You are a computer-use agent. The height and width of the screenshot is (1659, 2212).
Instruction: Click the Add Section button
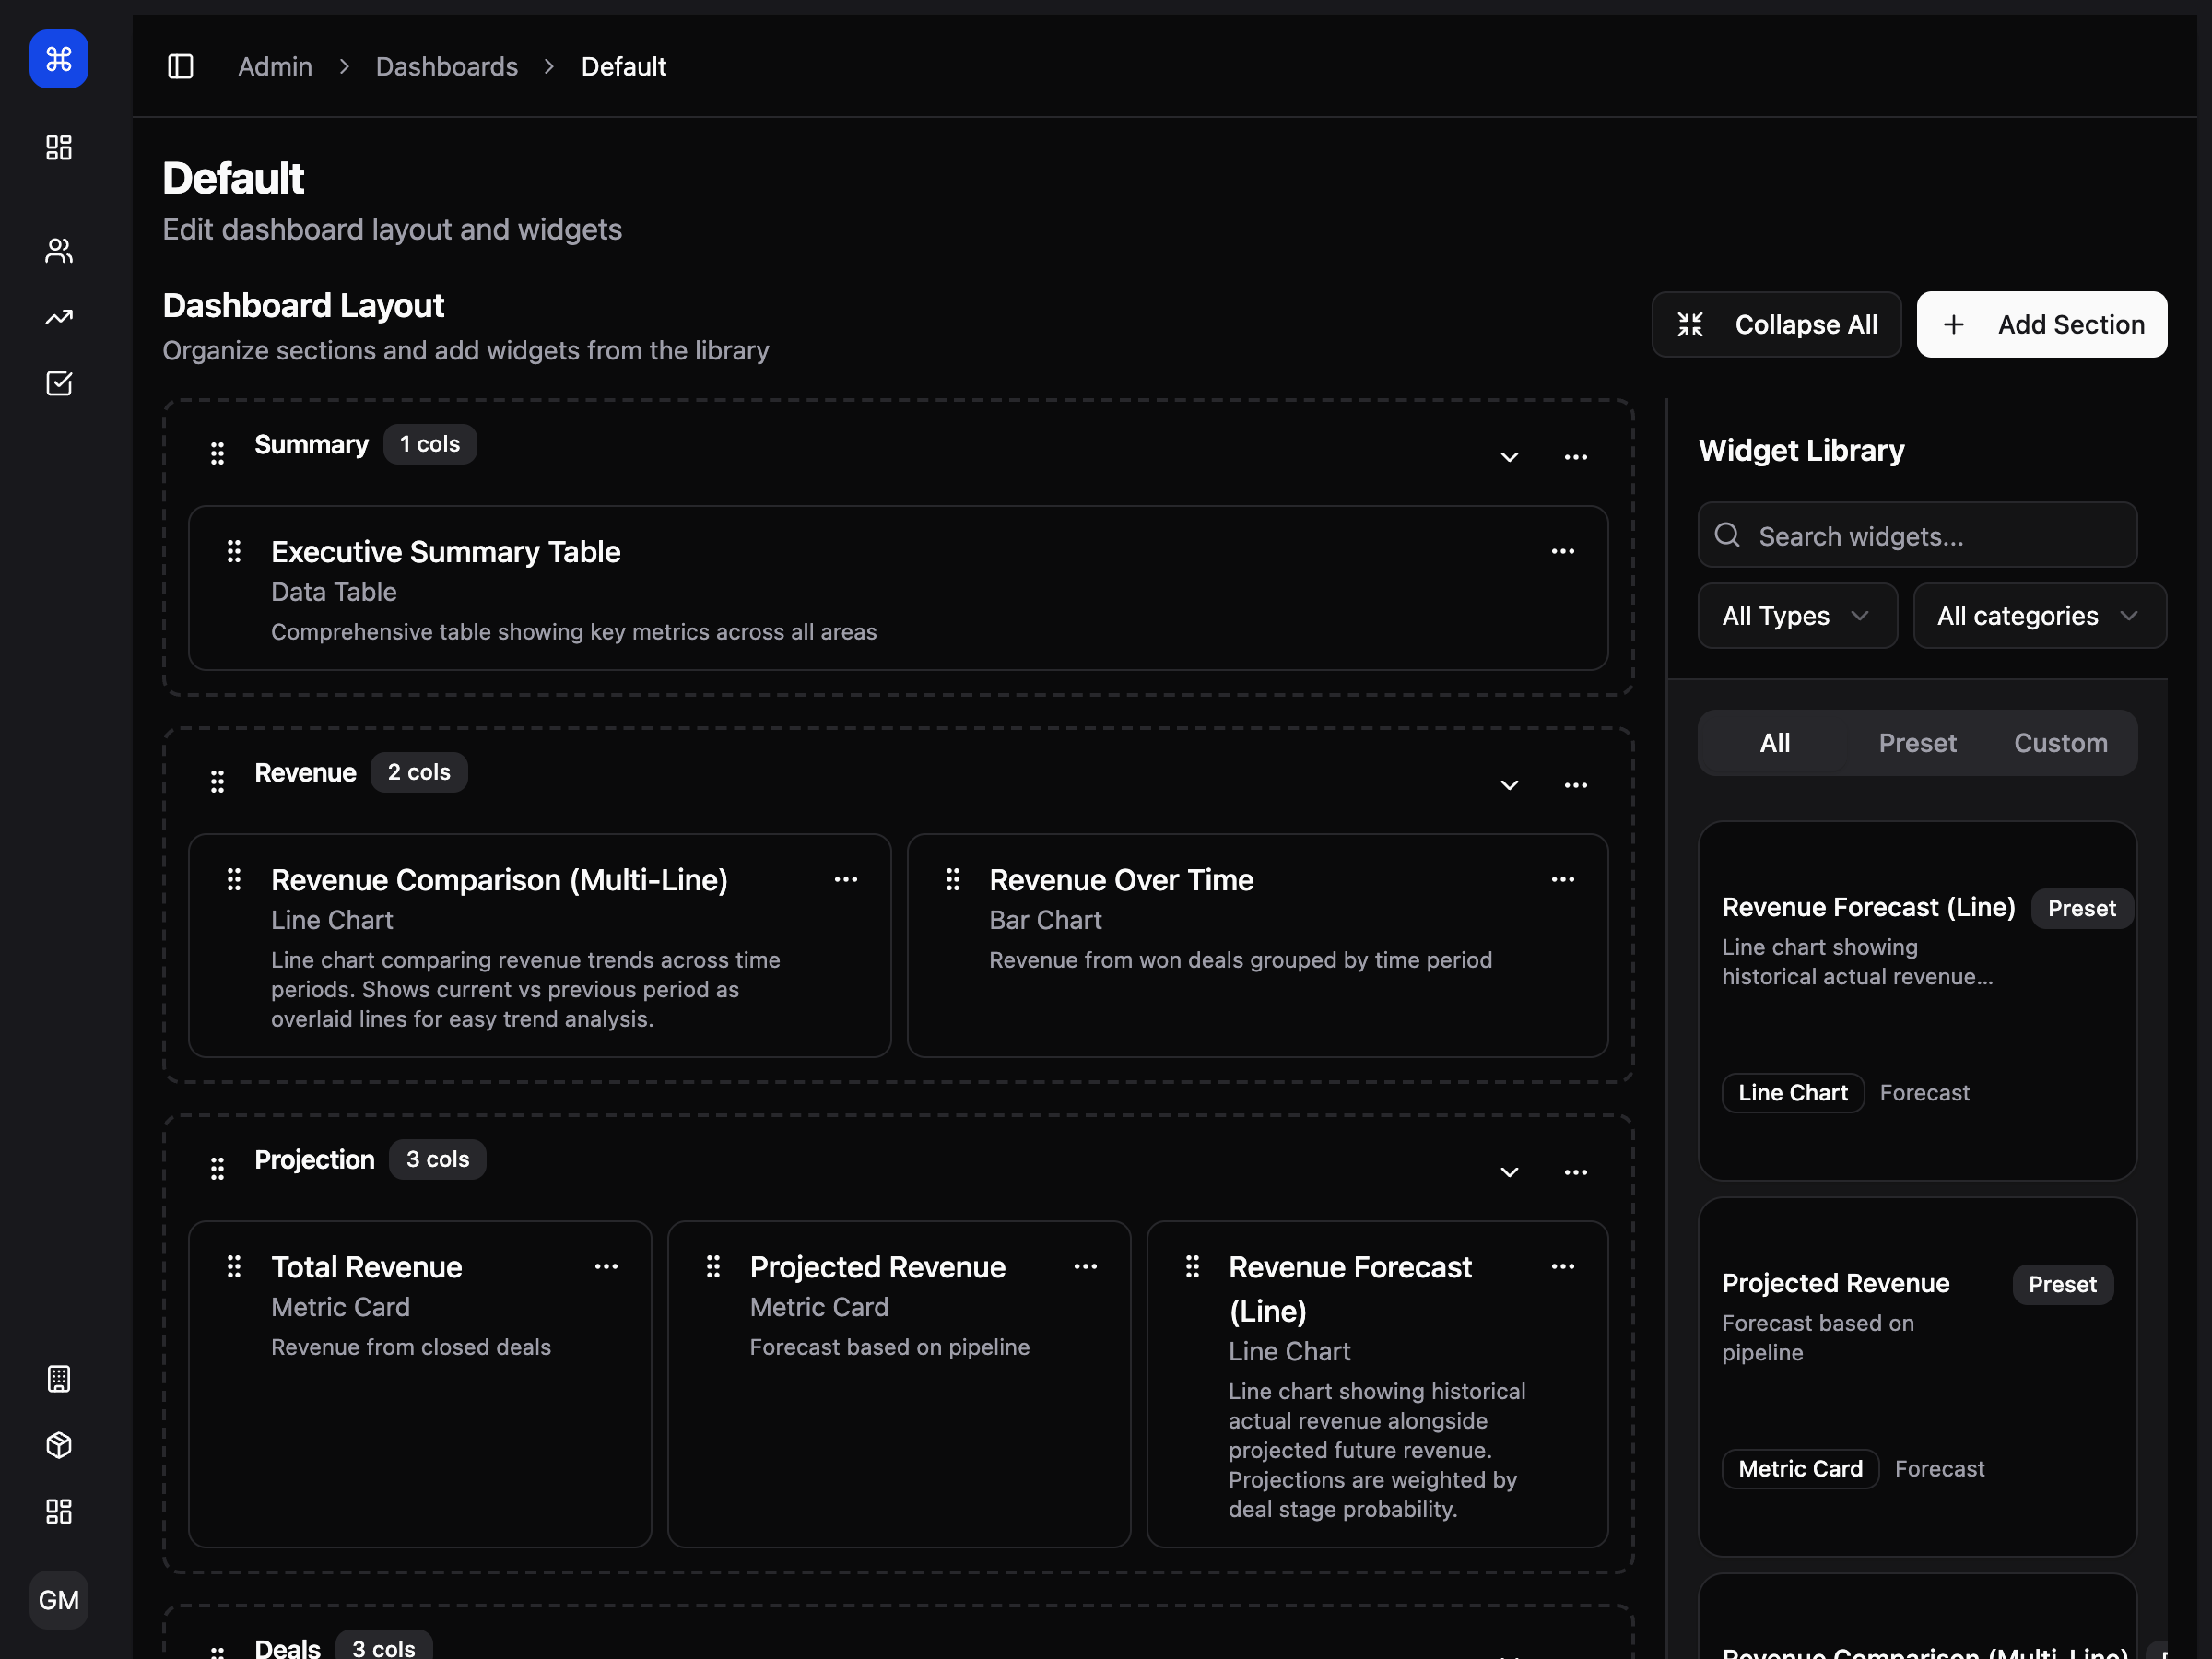[2041, 324]
